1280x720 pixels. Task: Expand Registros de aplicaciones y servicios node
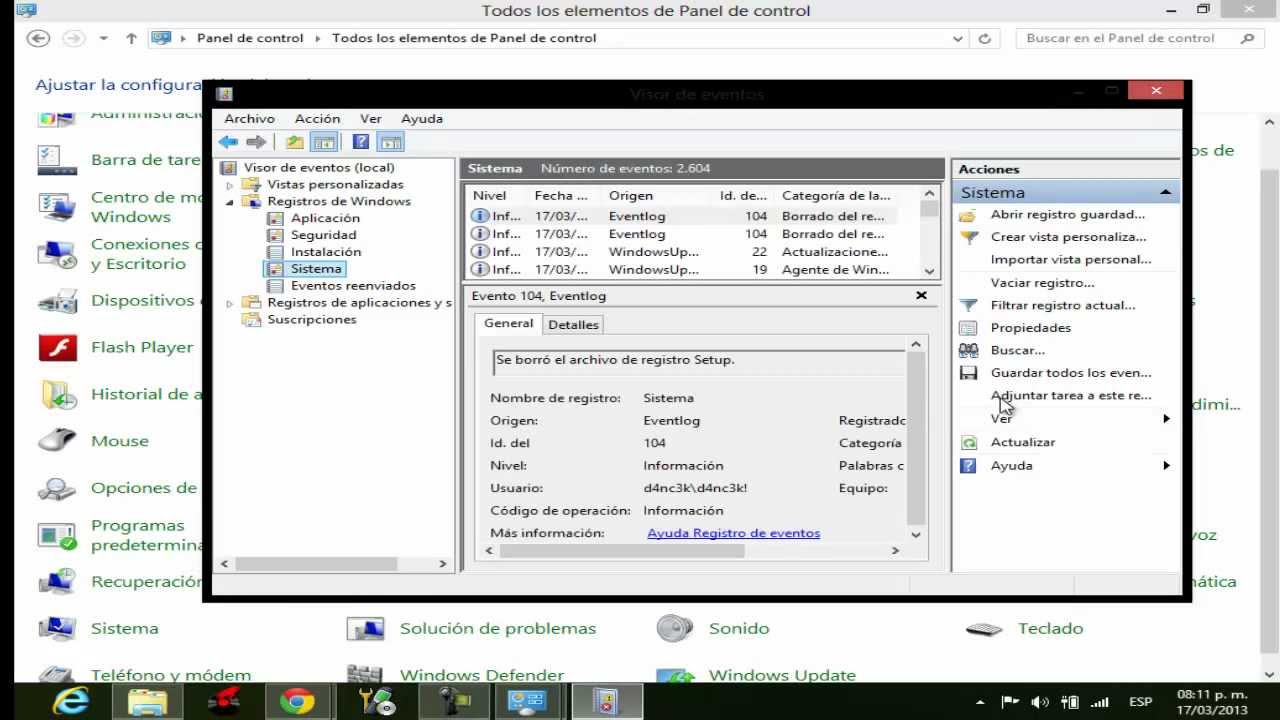tap(230, 303)
